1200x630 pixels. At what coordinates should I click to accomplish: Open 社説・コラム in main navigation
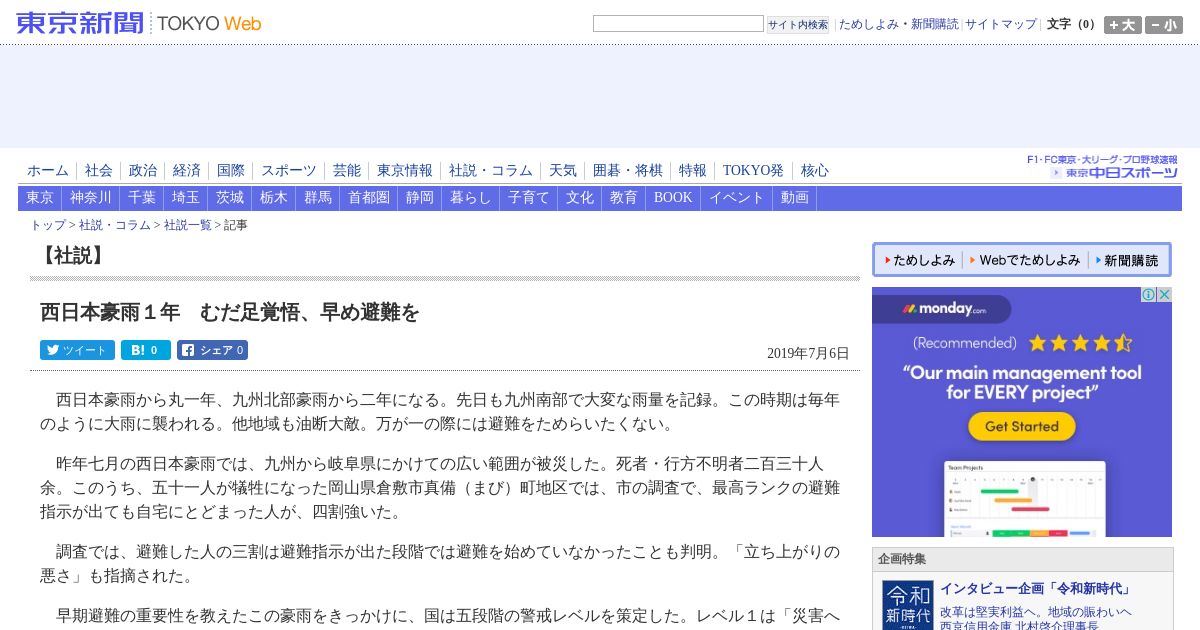point(491,171)
